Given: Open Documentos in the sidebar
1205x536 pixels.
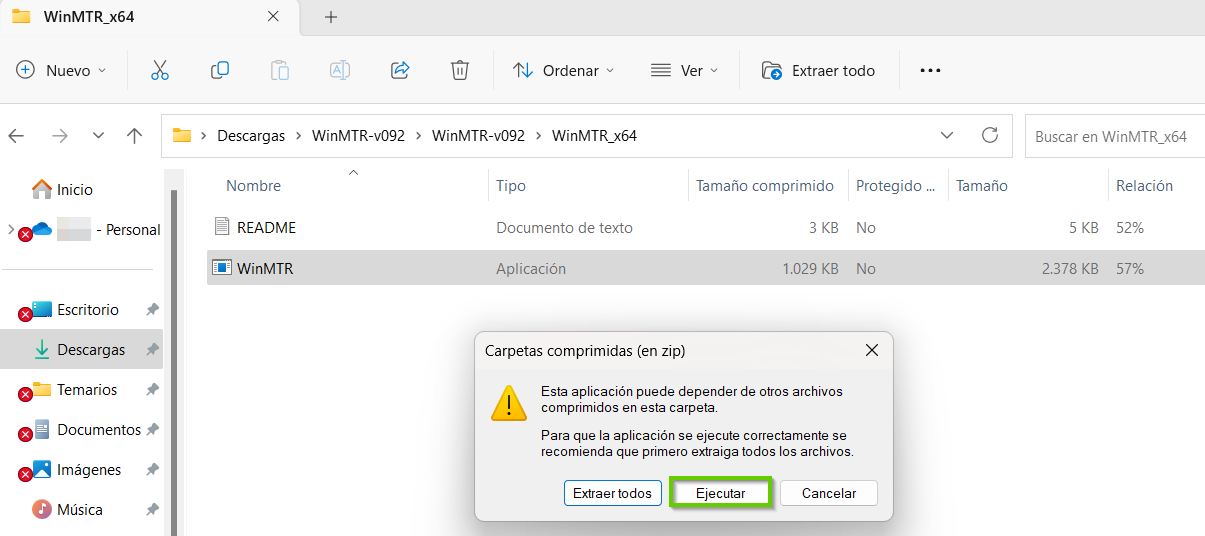Looking at the screenshot, I should [x=99, y=430].
